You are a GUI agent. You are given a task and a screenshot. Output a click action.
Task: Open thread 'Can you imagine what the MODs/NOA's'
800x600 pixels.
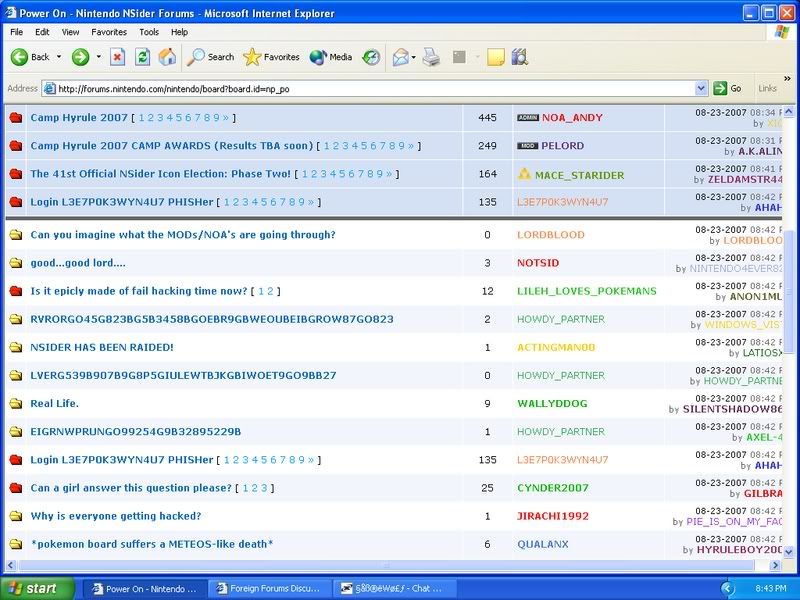tap(183, 235)
